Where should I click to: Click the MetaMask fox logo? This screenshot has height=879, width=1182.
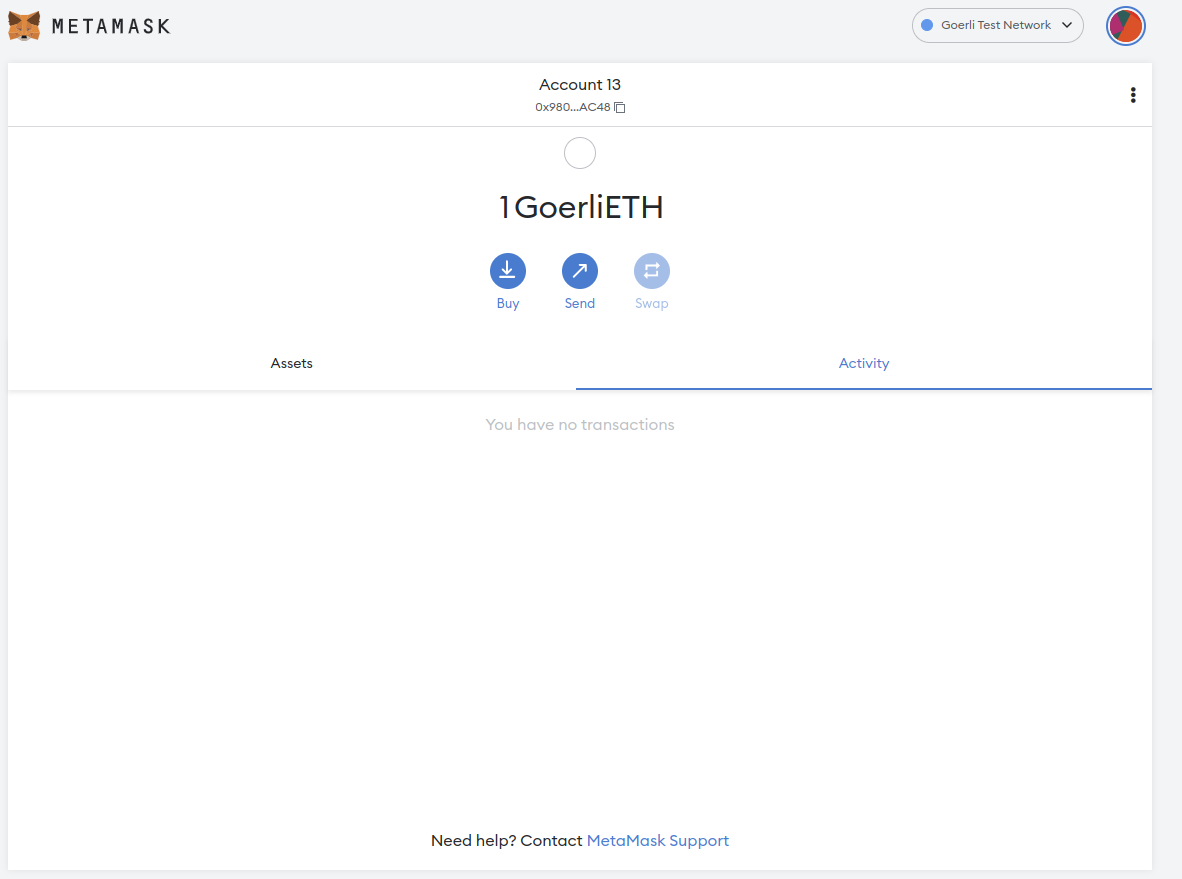[23, 26]
